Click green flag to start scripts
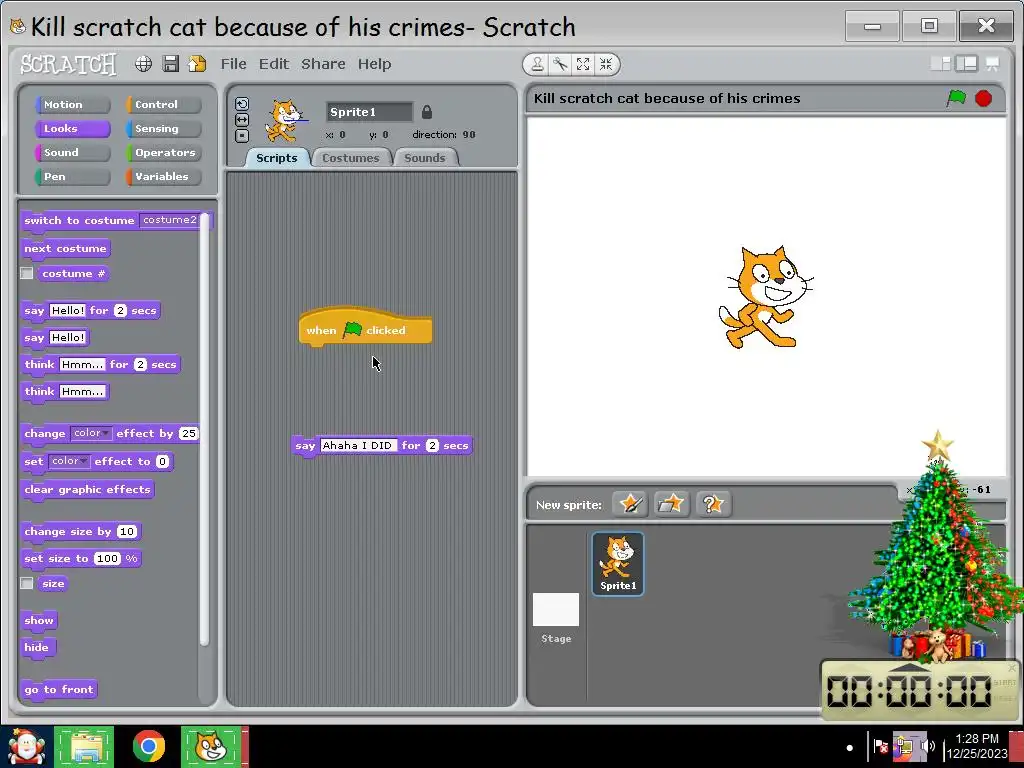1024x768 pixels. click(956, 98)
